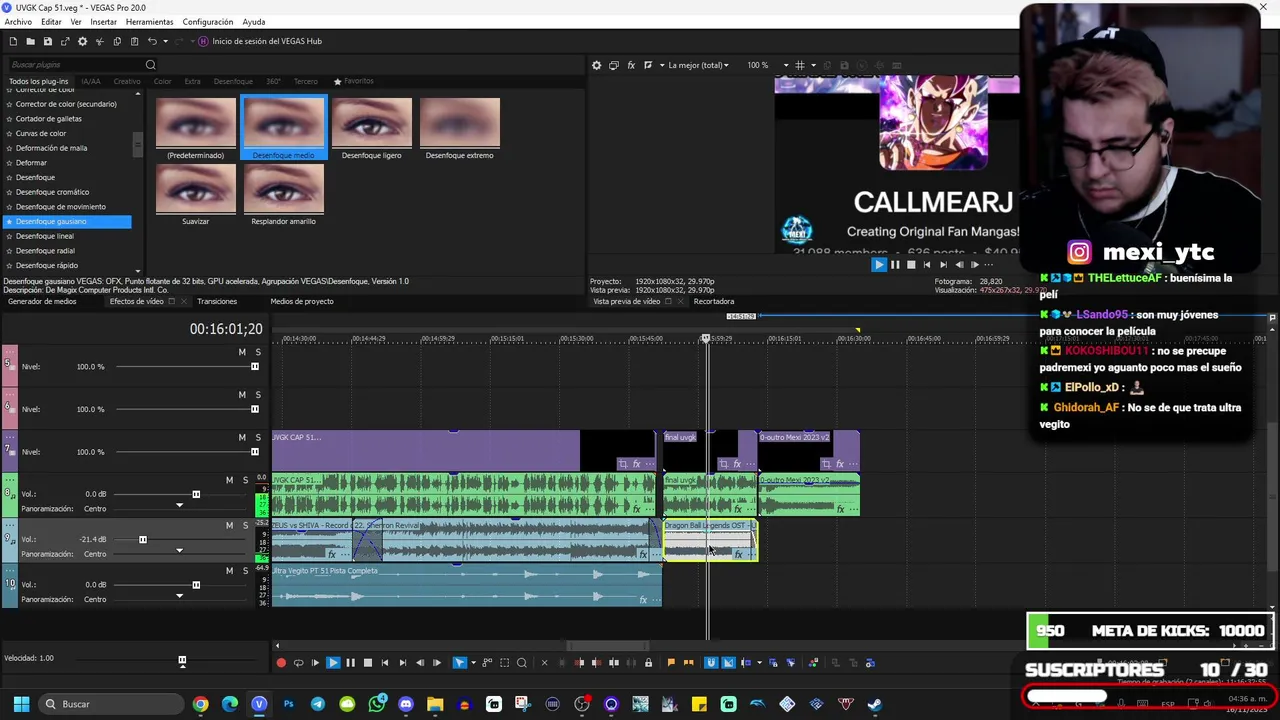Show Favoritos plugins filter

354,81
